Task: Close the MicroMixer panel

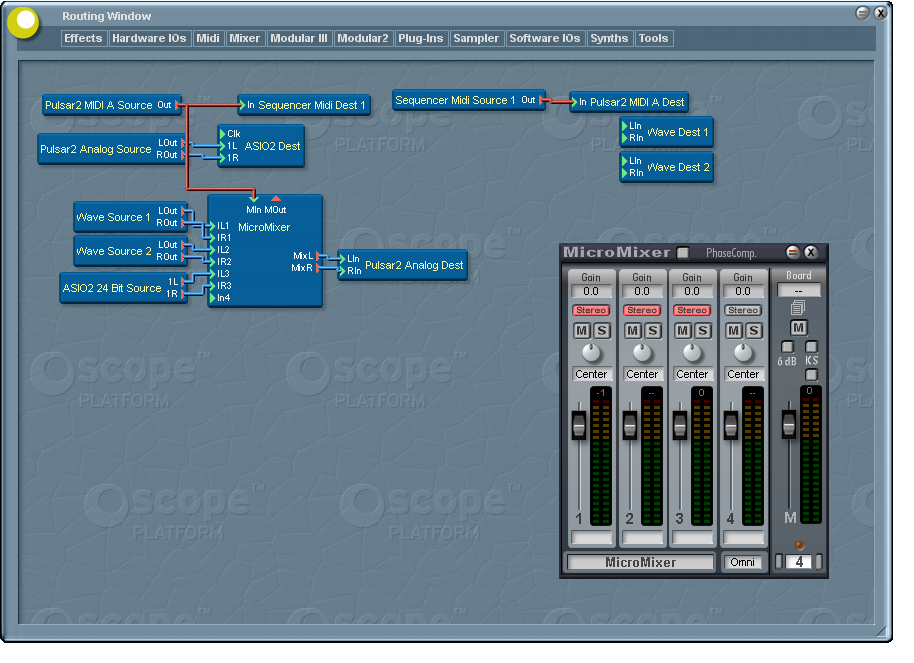Action: (811, 252)
